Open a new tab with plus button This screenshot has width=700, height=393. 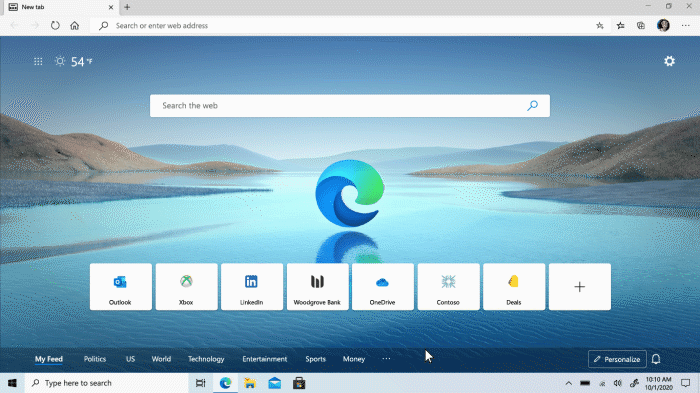click(127, 7)
